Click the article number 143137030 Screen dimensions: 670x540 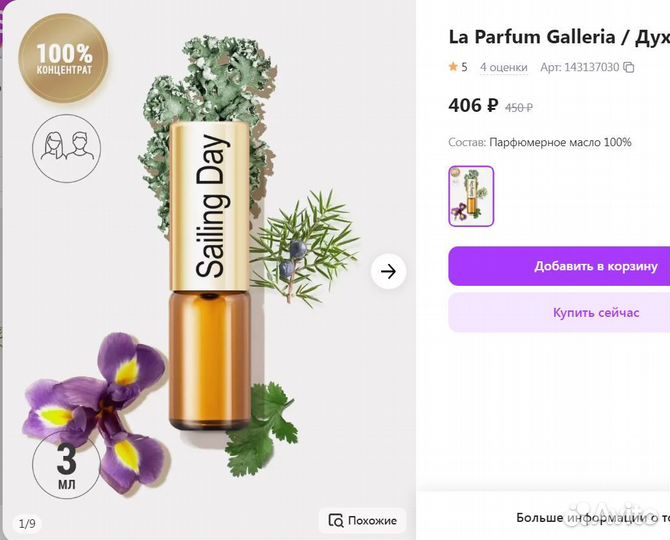[592, 67]
